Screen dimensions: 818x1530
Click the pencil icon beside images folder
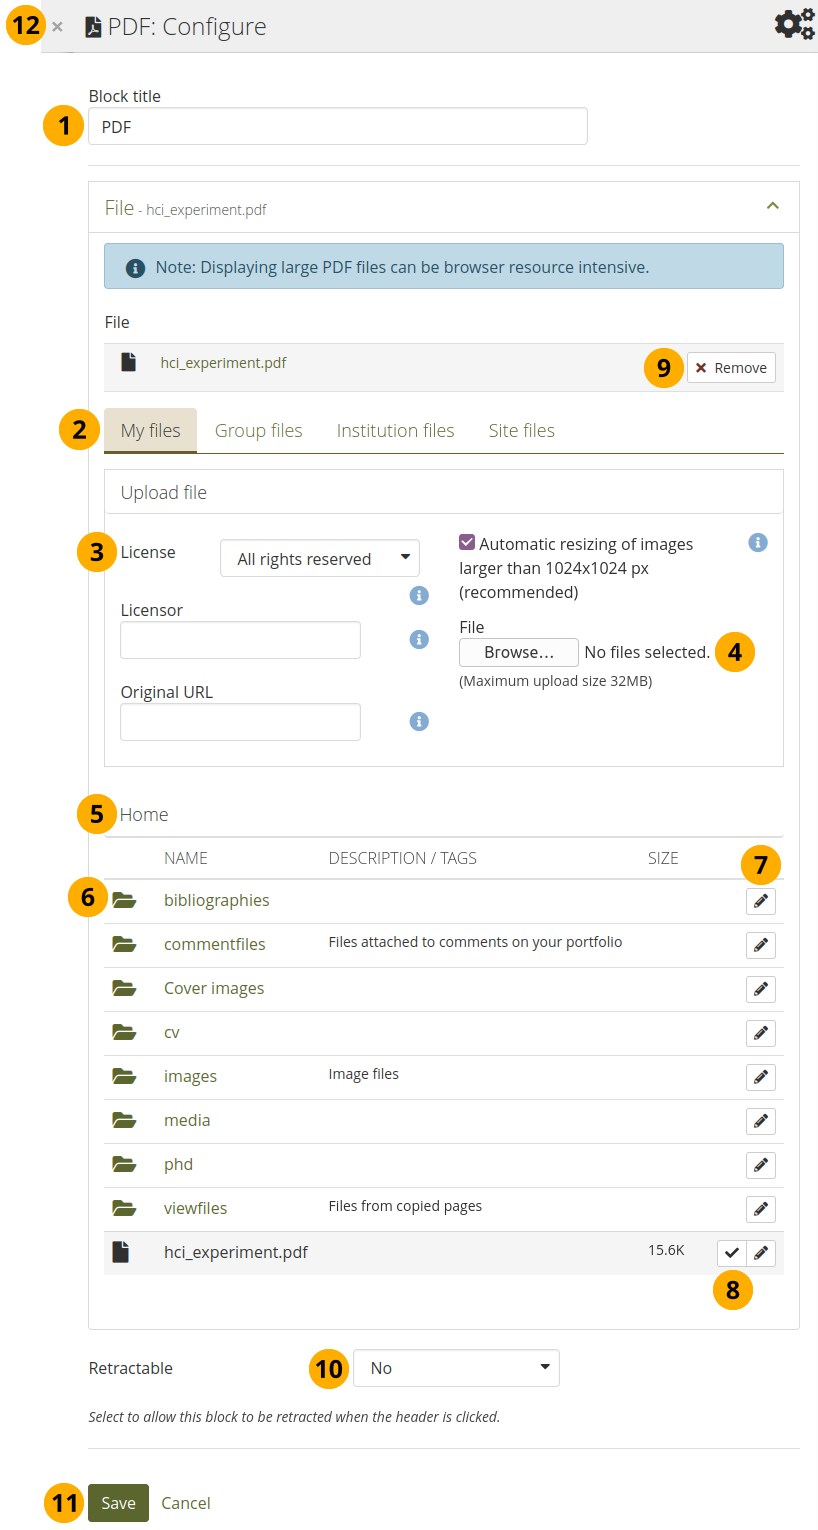click(760, 1077)
